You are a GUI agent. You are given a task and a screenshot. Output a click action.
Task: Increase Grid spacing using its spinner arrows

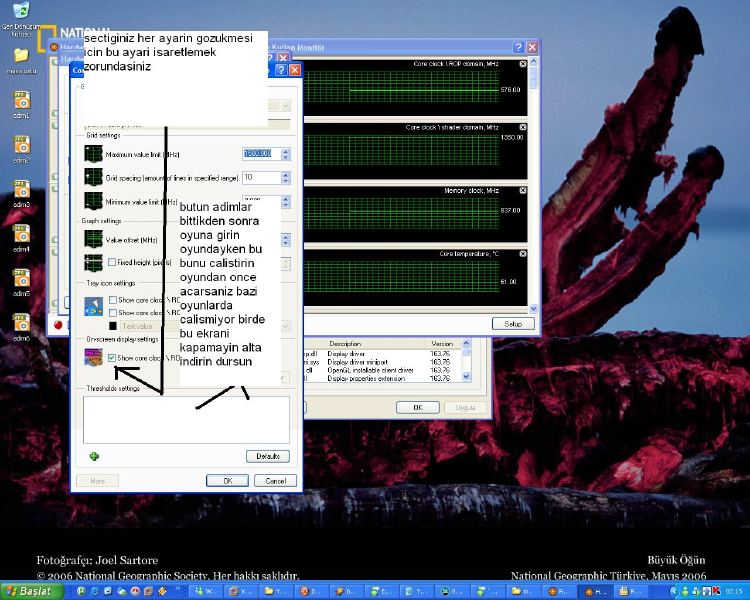click(286, 175)
